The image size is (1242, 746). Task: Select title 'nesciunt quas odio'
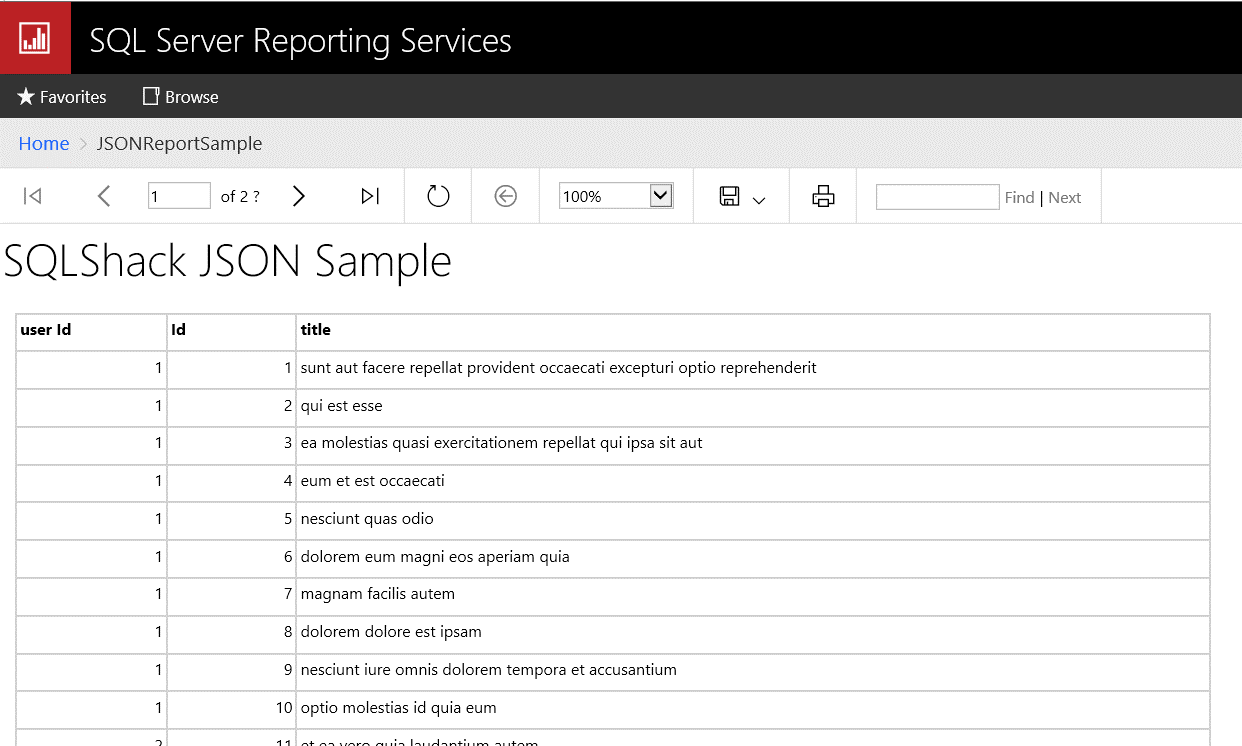point(367,518)
